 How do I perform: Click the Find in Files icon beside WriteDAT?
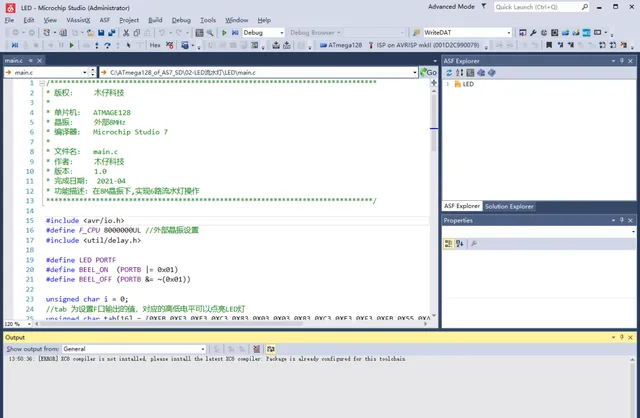[x=416, y=33]
